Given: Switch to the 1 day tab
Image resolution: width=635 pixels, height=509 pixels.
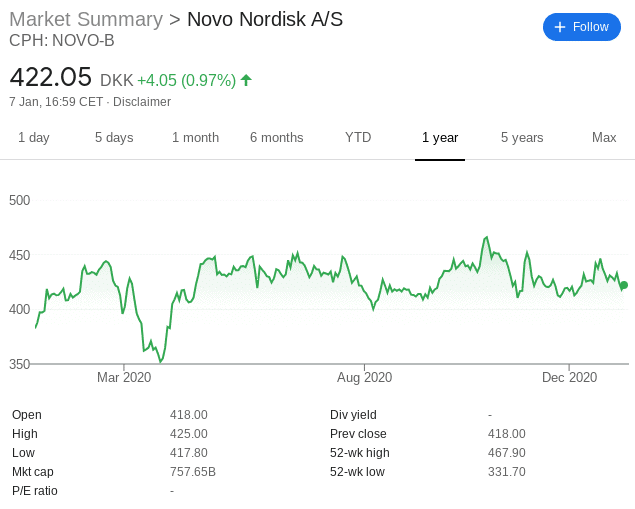Looking at the screenshot, I should (34, 138).
